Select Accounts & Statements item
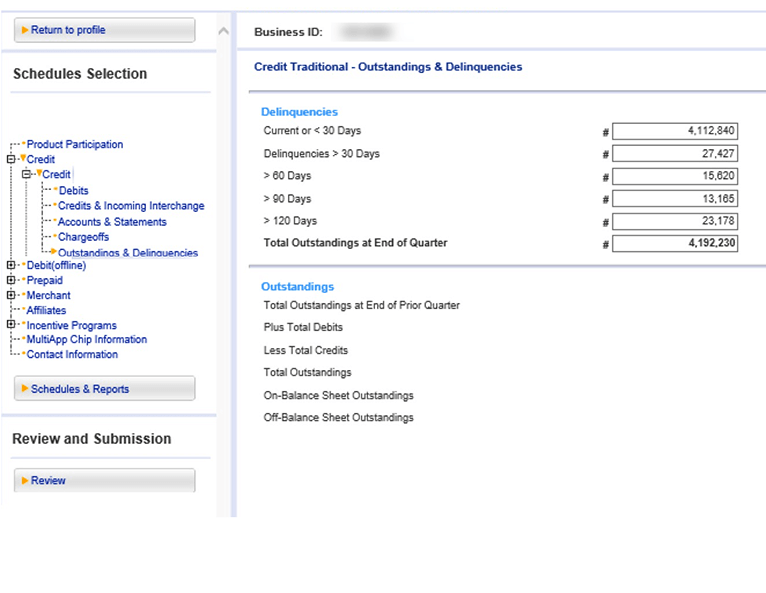Image resolution: width=766 pixels, height=593 pixels. click(112, 222)
